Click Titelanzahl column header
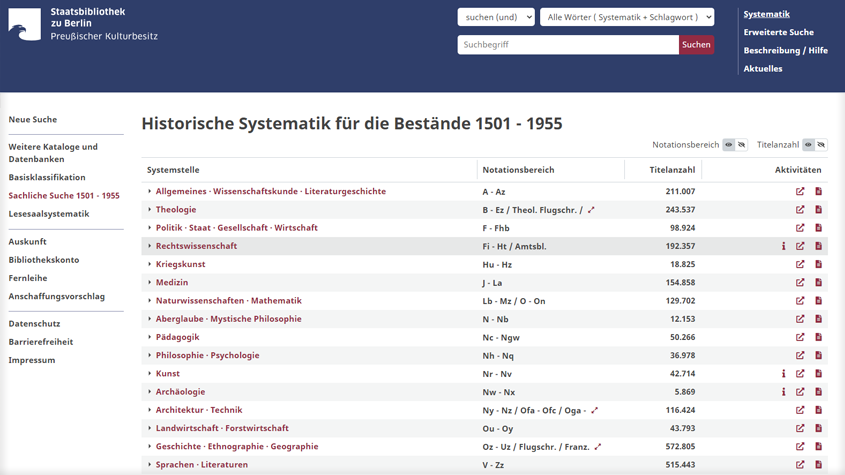The width and height of the screenshot is (845, 475). (672, 170)
